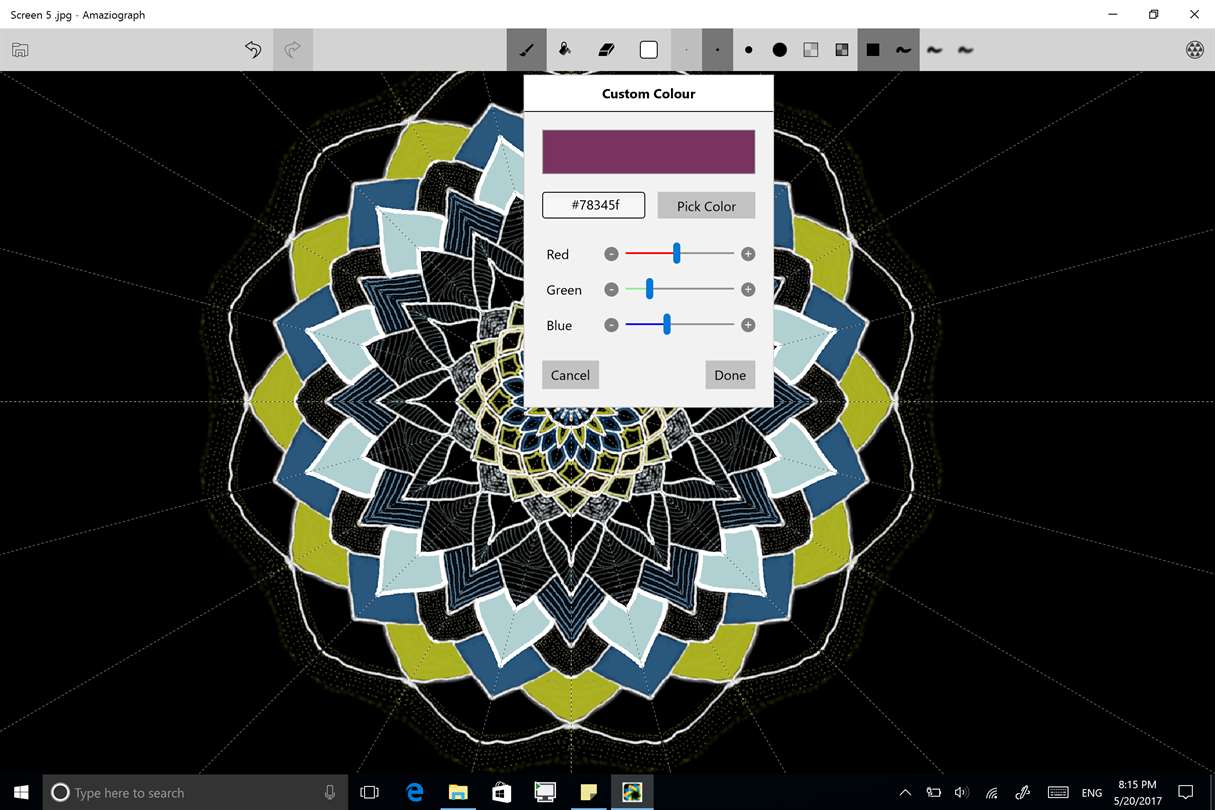Decrease Green with the minus button
1215x810 pixels.
click(x=611, y=289)
